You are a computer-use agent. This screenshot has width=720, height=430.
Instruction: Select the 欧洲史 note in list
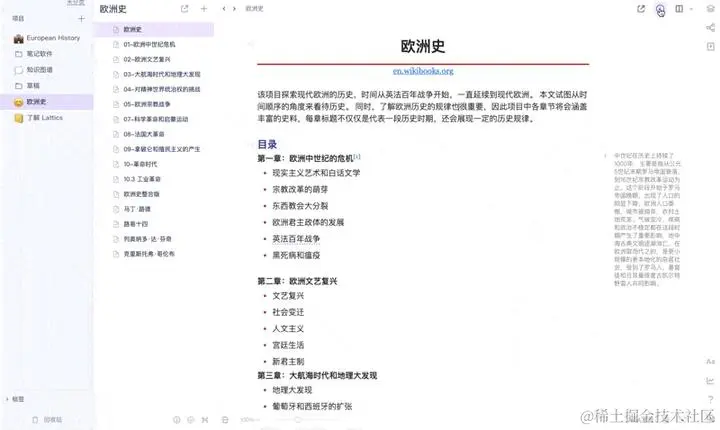(x=154, y=29)
